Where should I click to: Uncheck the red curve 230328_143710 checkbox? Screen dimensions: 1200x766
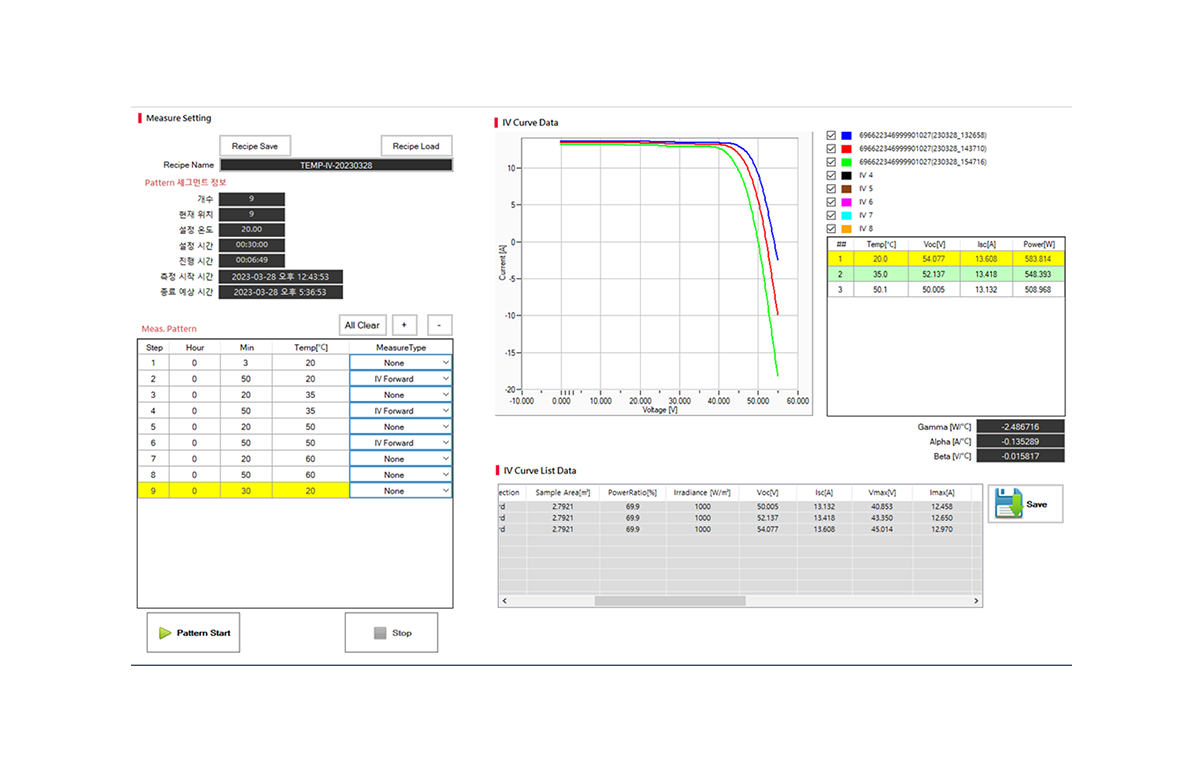832,148
